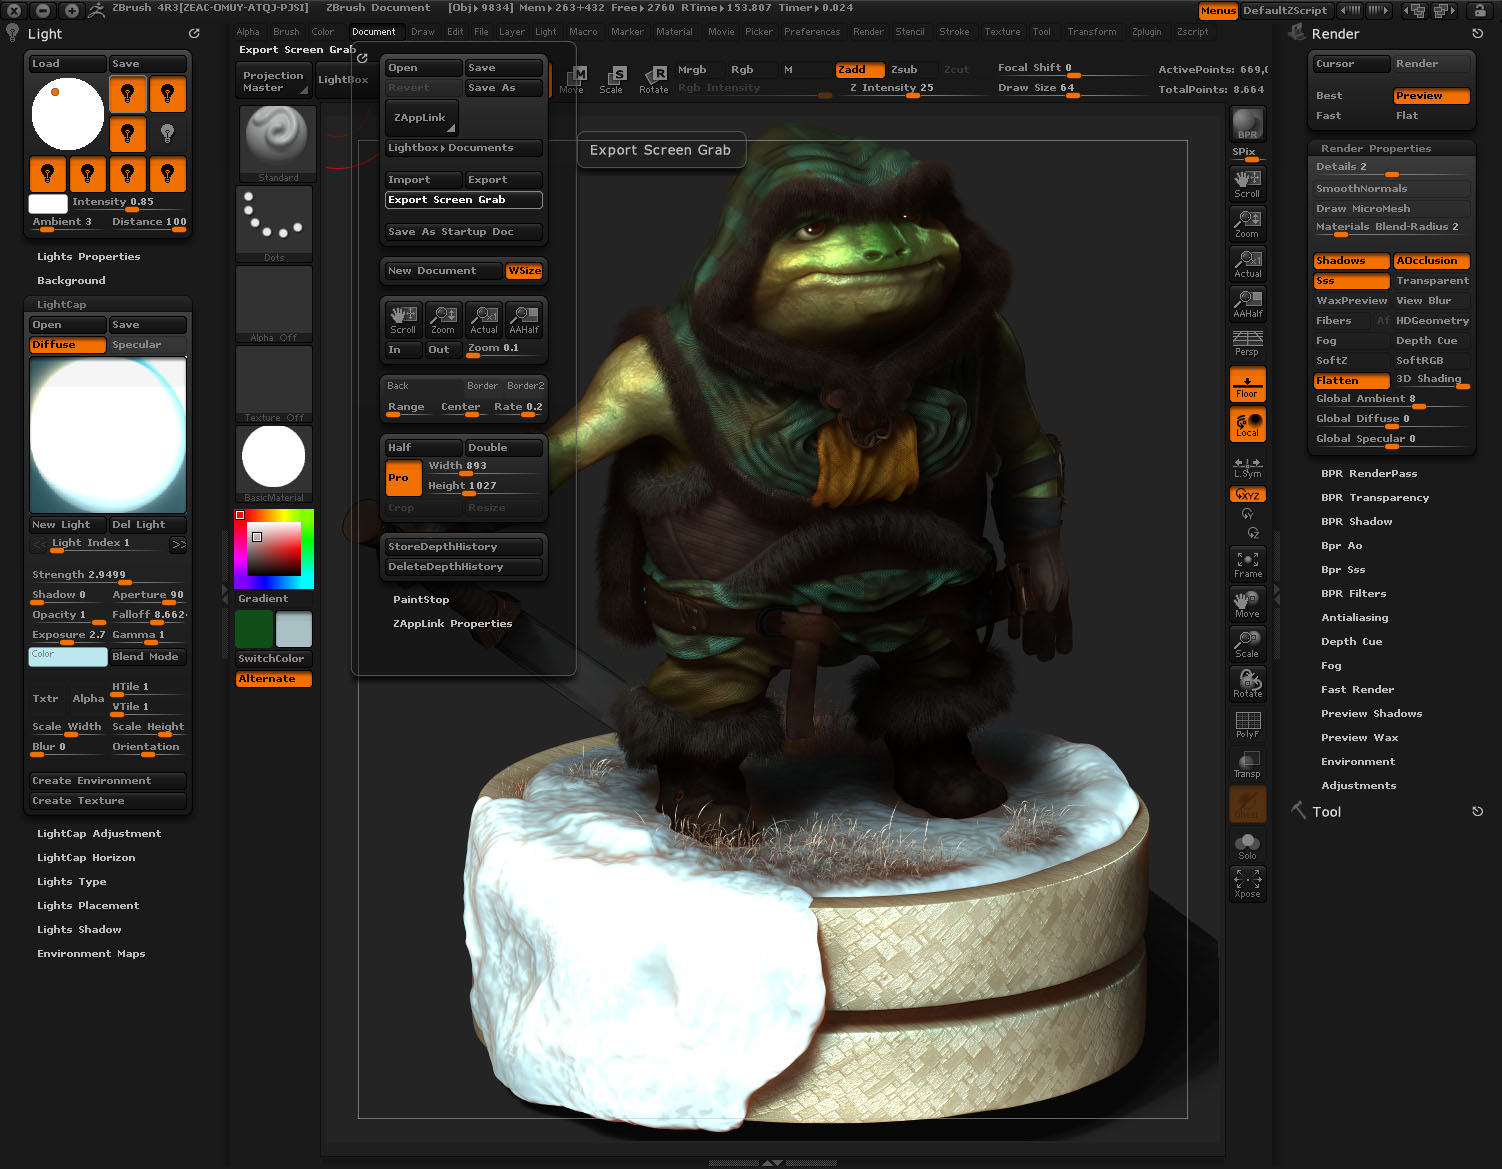This screenshot has height=1169, width=1502.
Task: Open the Preferences menu
Action: [812, 32]
